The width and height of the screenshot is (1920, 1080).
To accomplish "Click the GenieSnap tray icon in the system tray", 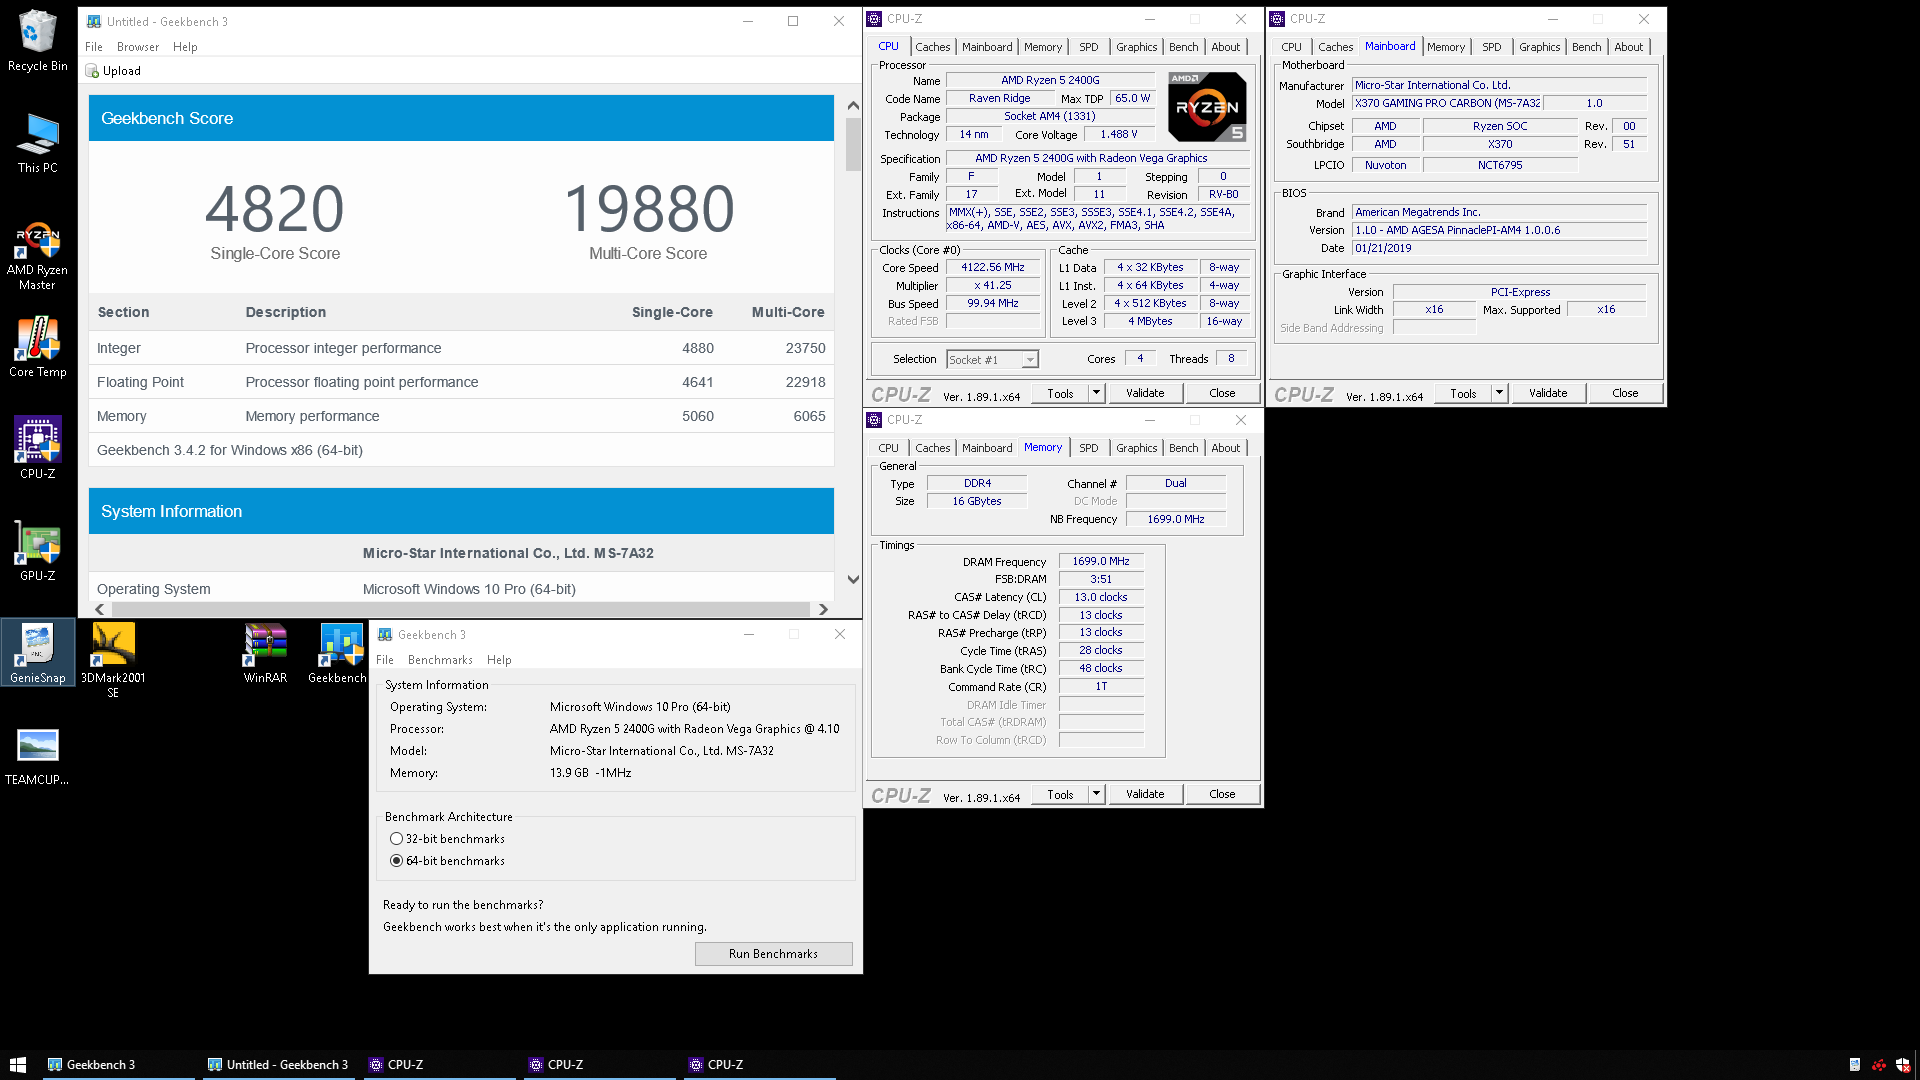I will pos(1855,1065).
